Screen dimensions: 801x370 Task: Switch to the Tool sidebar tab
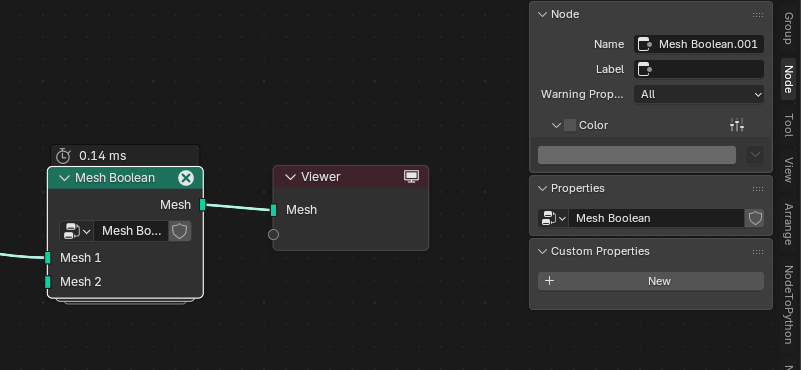coord(788,125)
